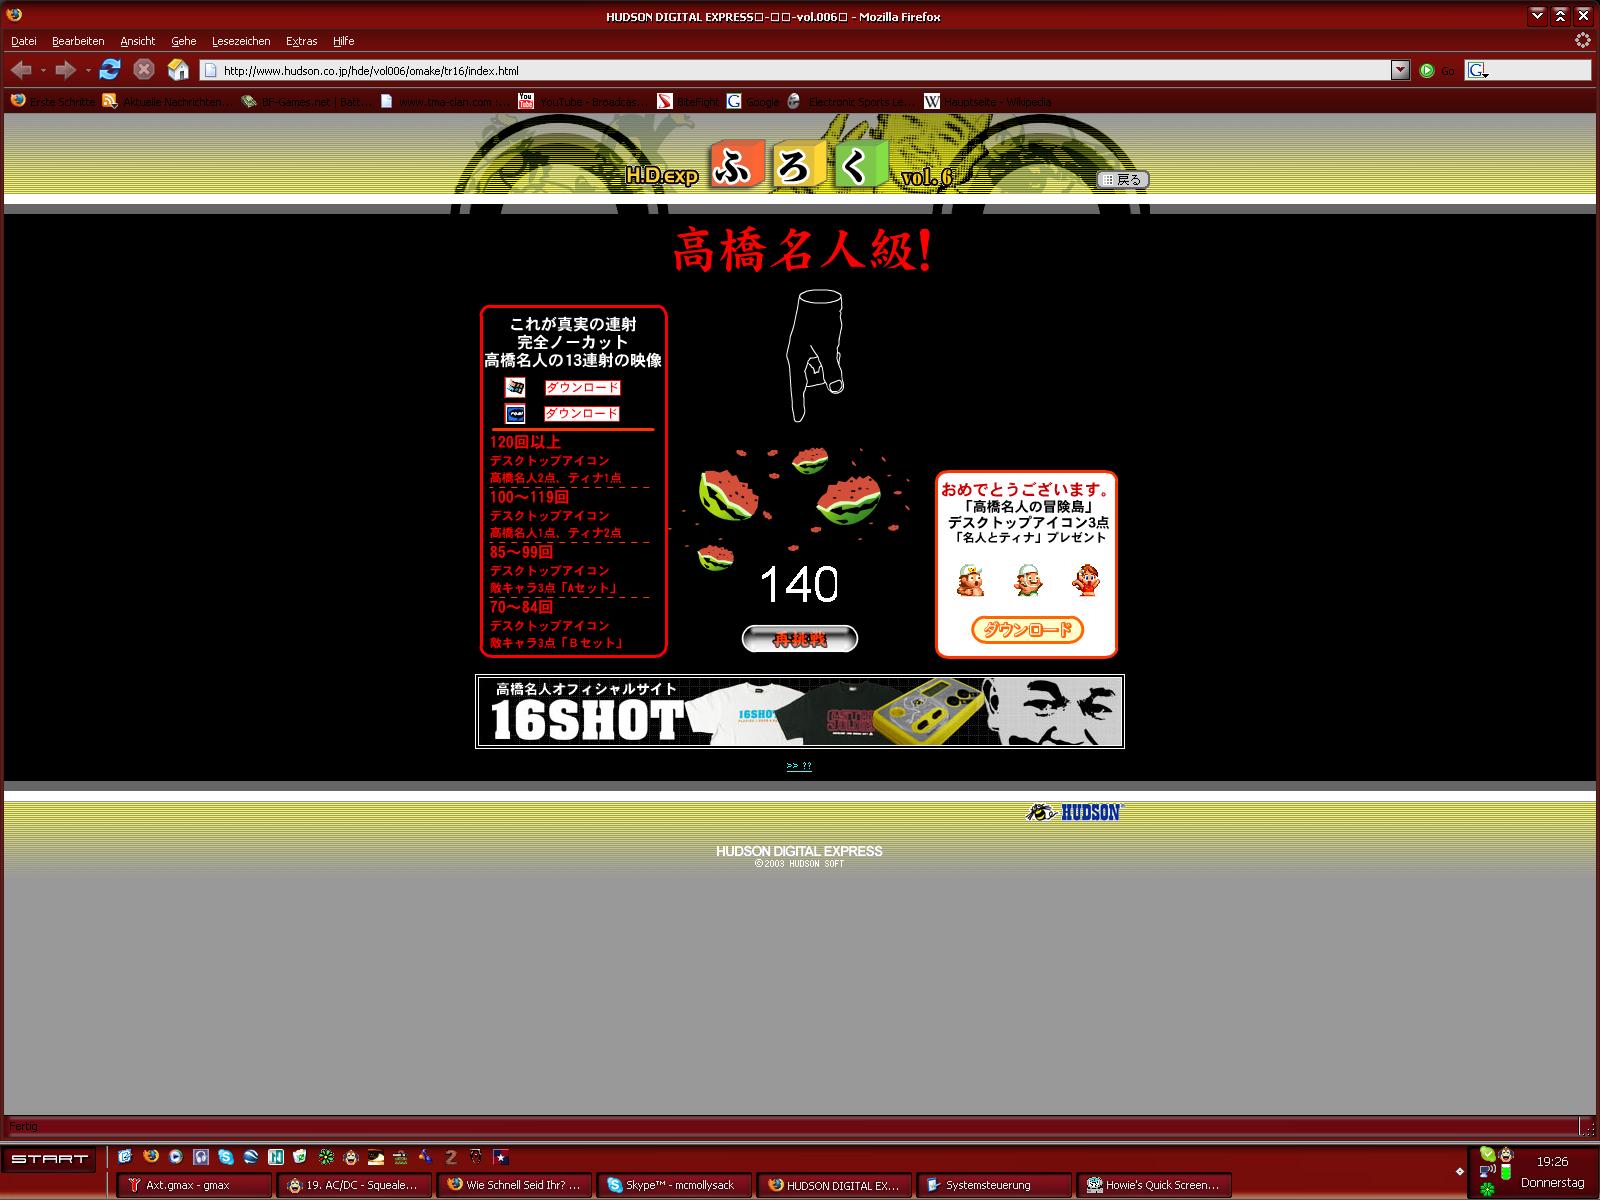
Task: Click the first movie file icon in download box
Action: [x=515, y=387]
